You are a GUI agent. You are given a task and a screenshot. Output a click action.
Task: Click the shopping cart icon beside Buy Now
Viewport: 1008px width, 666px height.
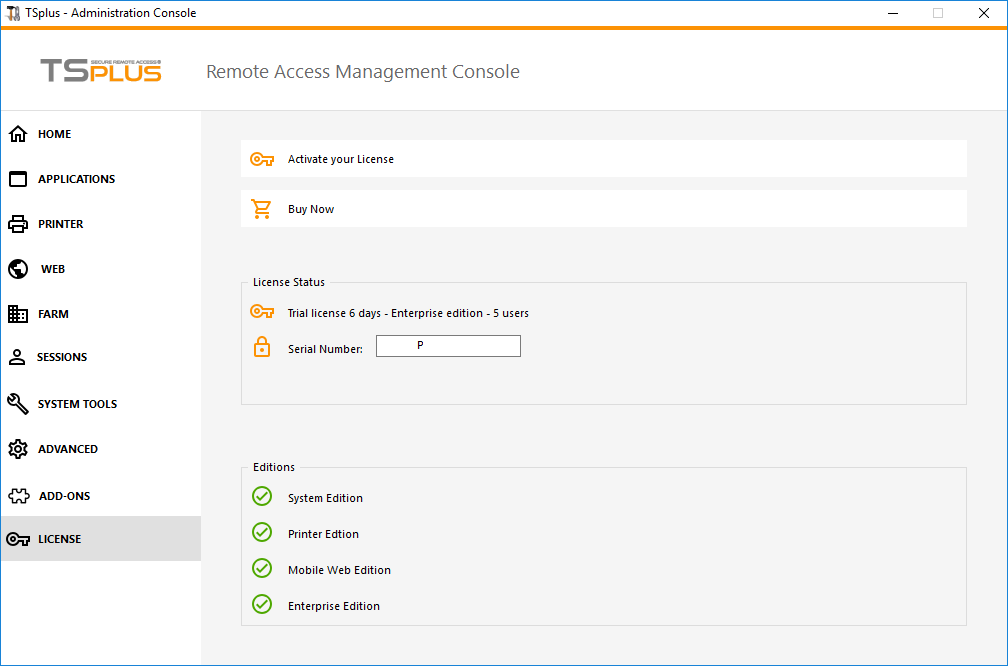[x=261, y=208]
